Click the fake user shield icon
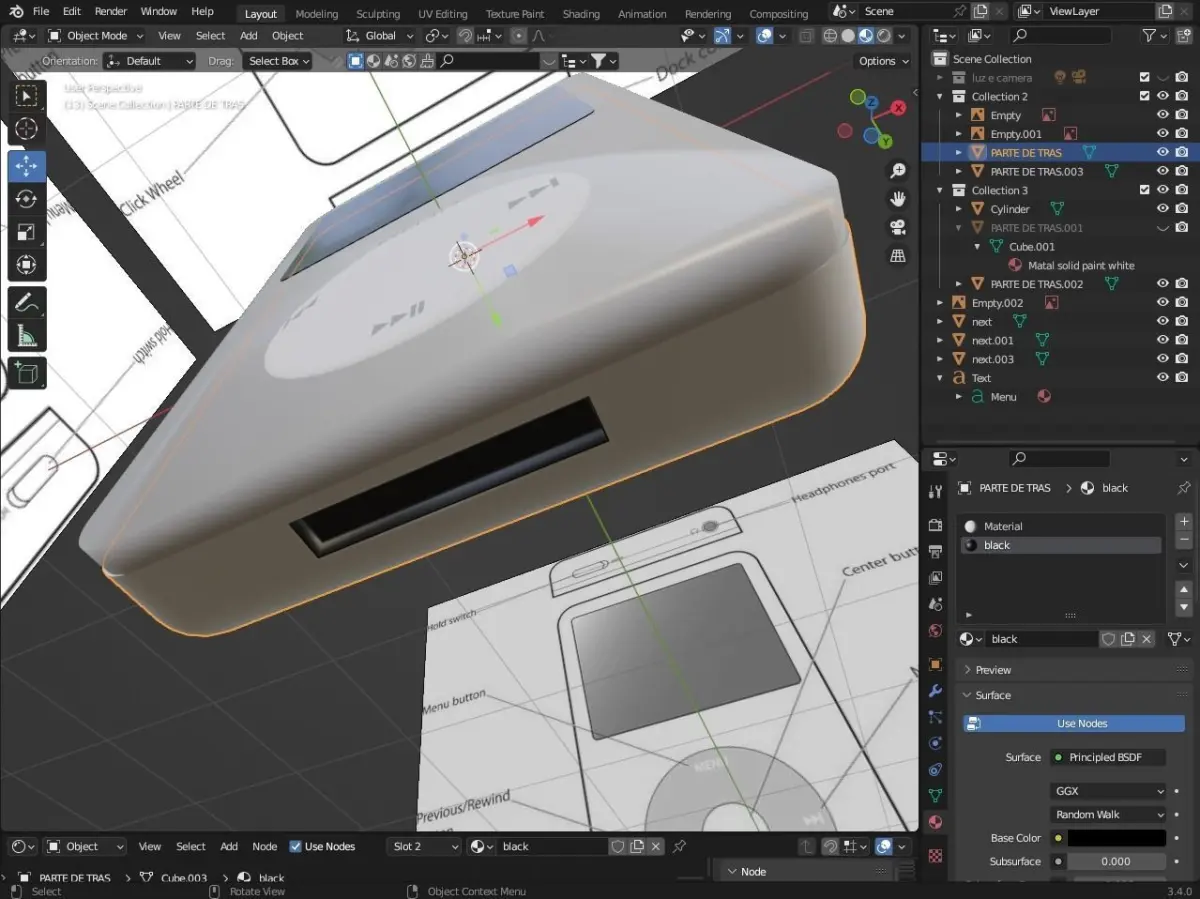 click(1108, 639)
